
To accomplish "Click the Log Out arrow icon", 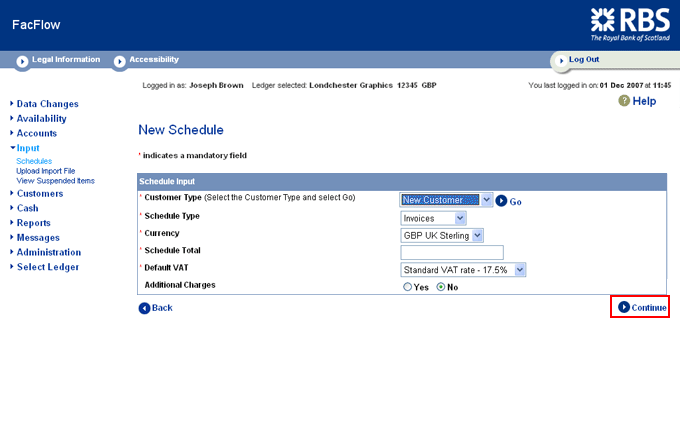I will 561,60.
